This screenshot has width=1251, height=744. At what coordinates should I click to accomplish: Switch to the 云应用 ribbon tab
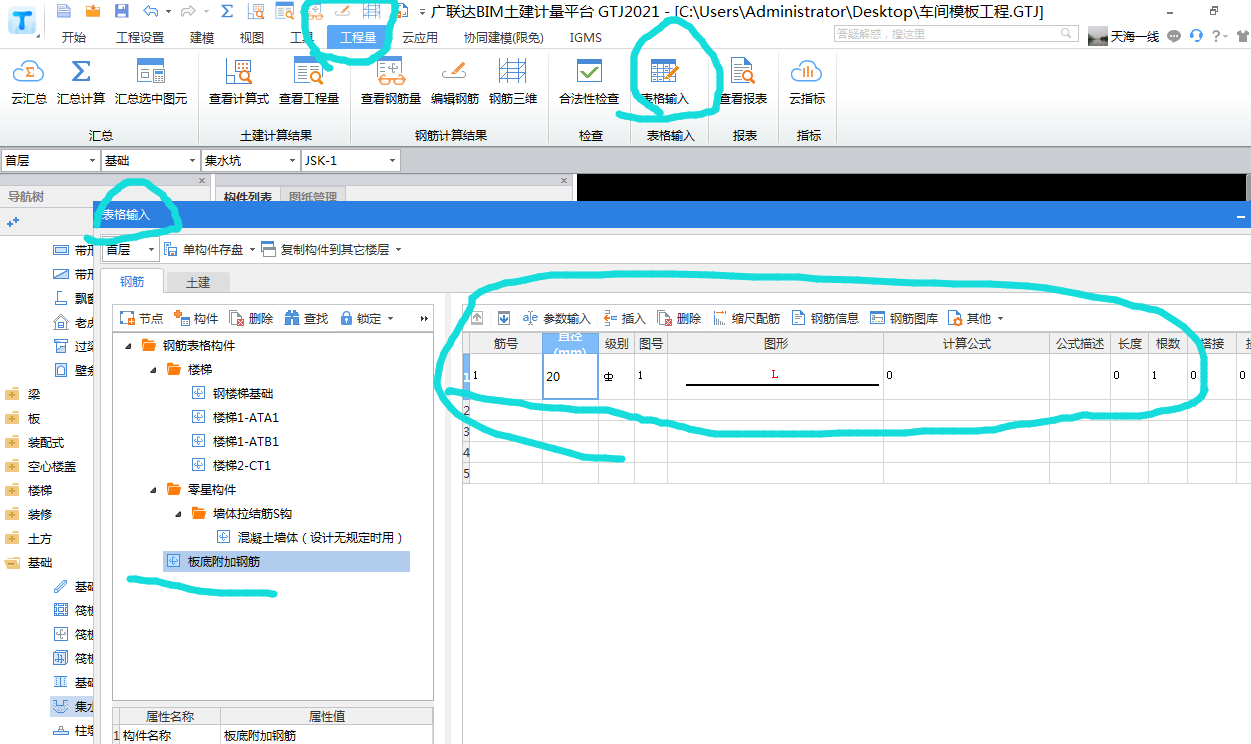[420, 38]
